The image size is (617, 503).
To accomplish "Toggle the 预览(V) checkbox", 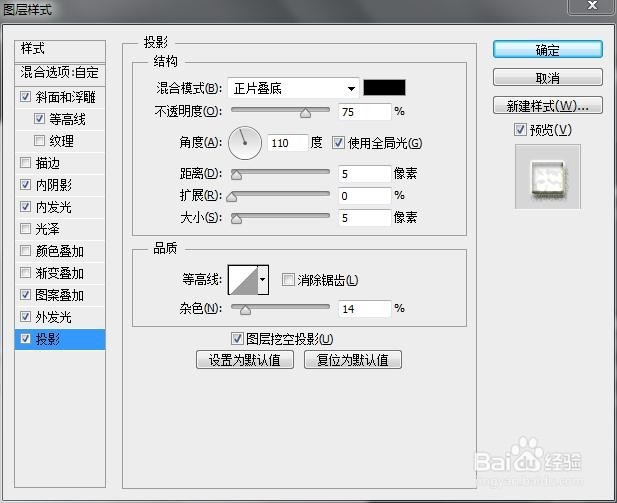I will (520, 129).
